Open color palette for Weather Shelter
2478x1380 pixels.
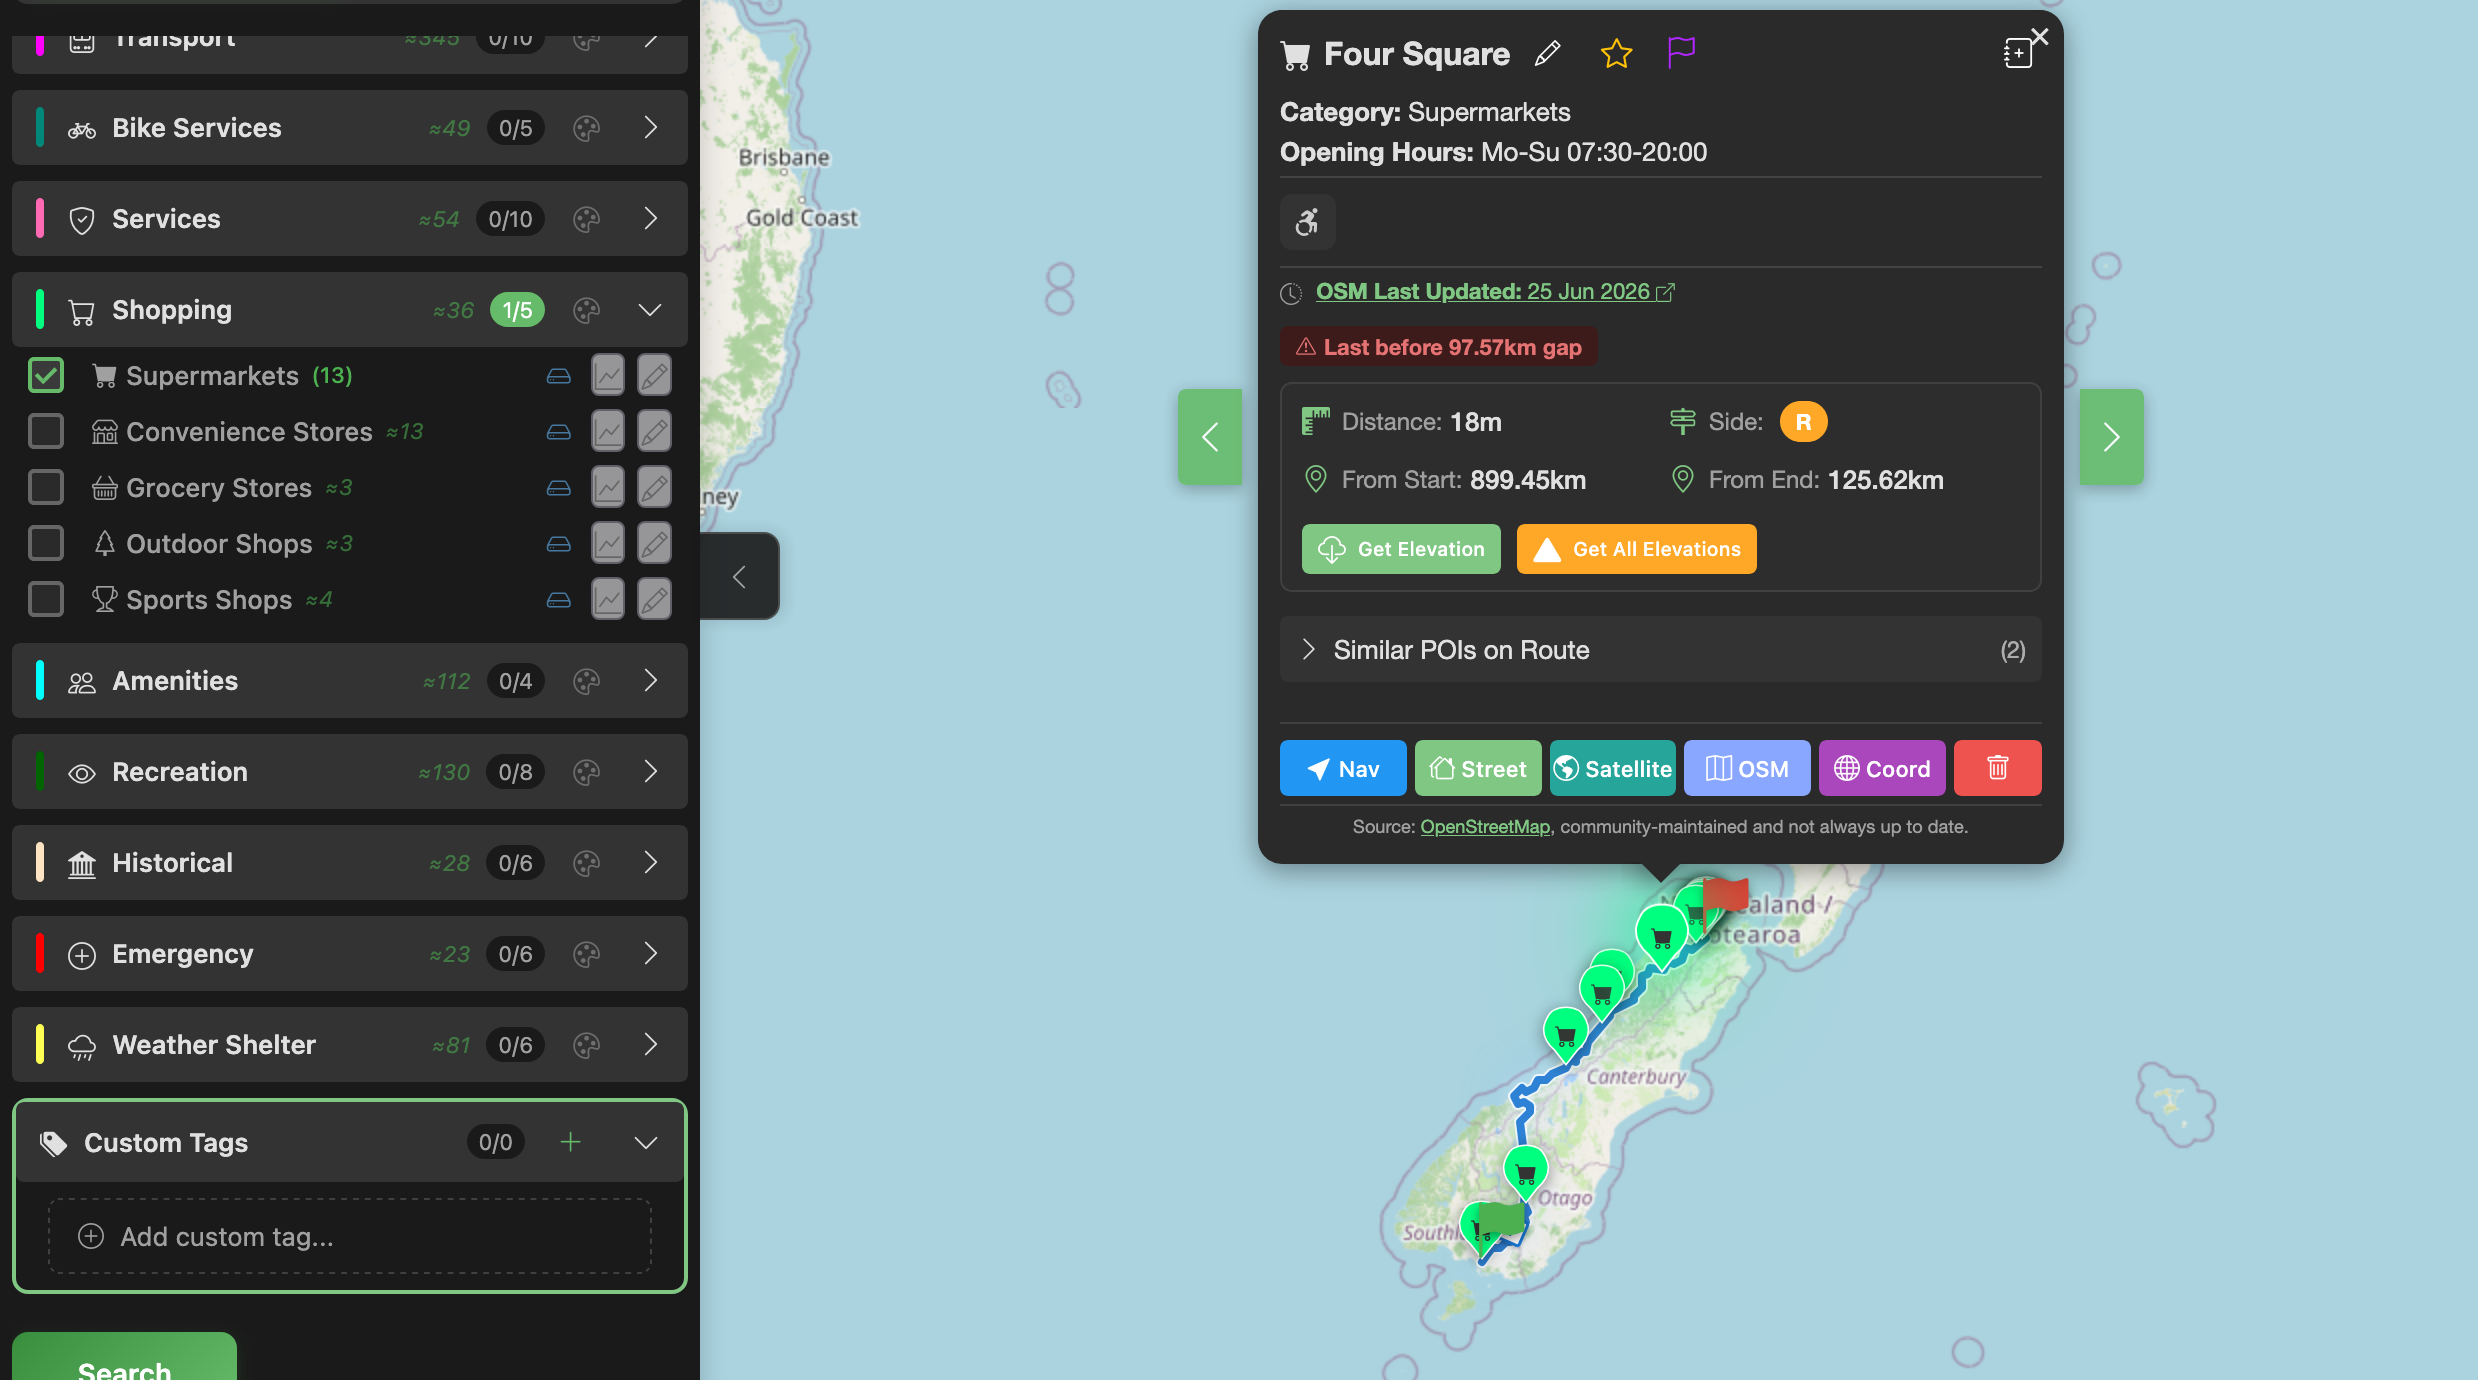[x=587, y=1045]
